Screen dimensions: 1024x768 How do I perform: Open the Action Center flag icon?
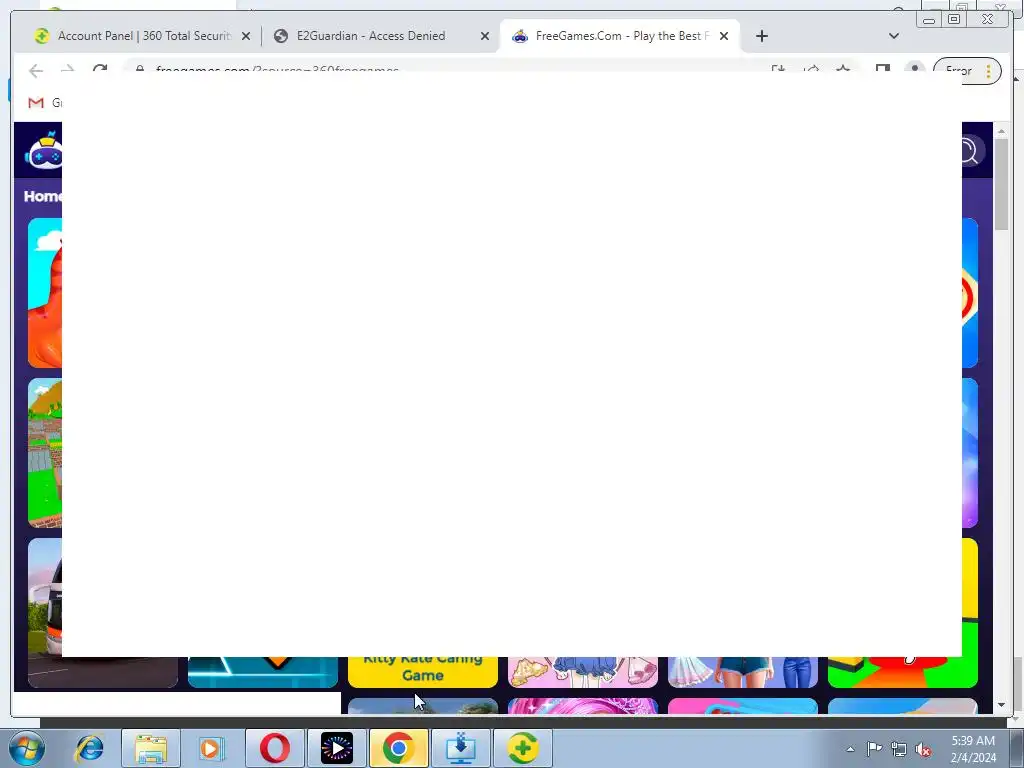[x=874, y=748]
